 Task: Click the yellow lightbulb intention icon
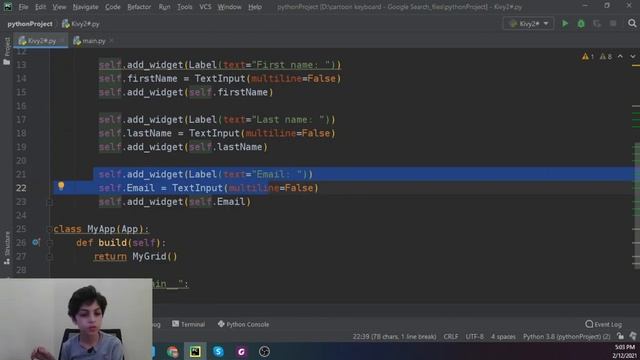(61, 186)
